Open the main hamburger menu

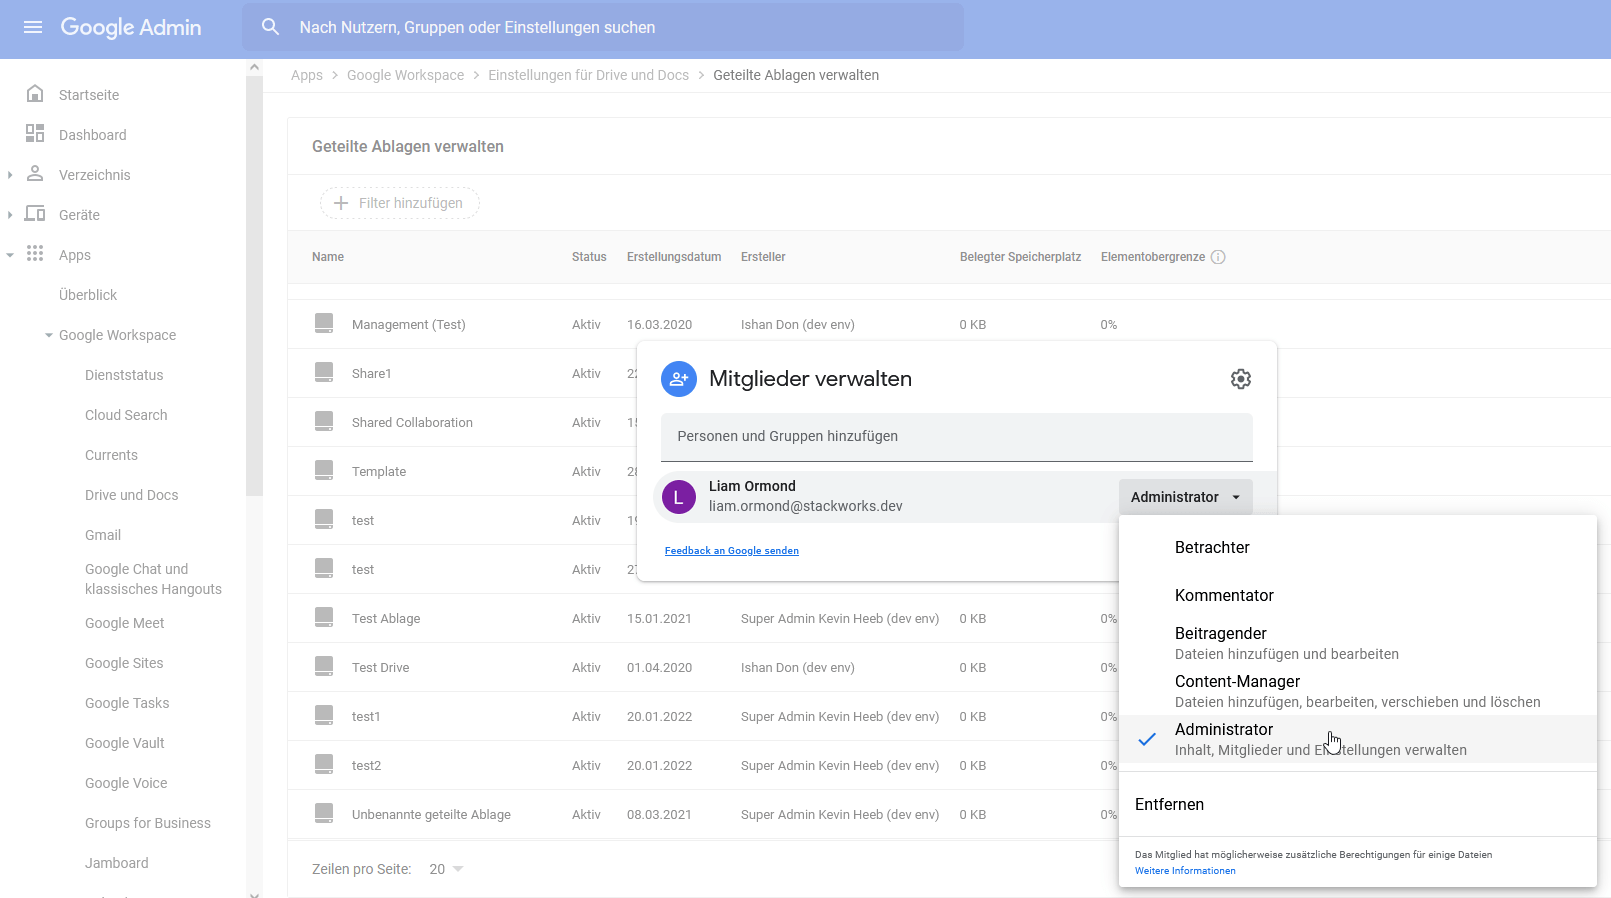(x=33, y=27)
